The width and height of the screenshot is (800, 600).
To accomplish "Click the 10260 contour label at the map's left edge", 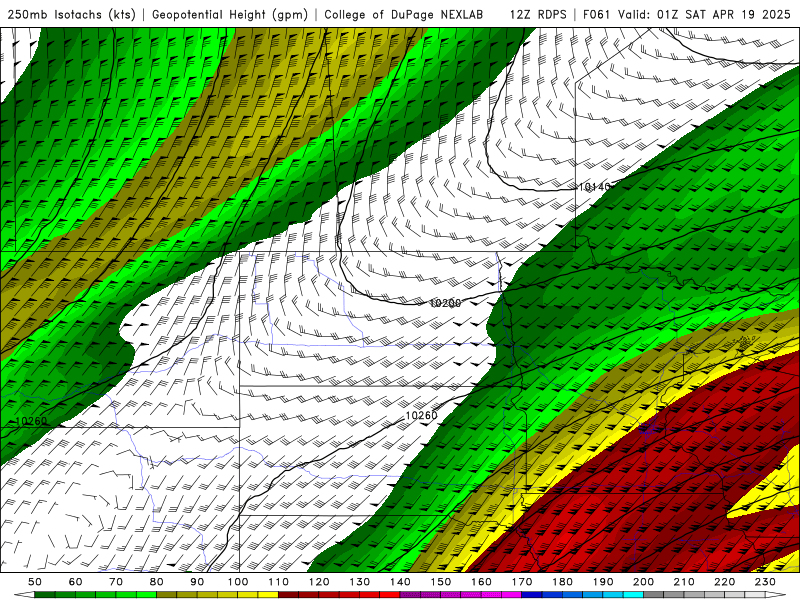I will tap(32, 421).
